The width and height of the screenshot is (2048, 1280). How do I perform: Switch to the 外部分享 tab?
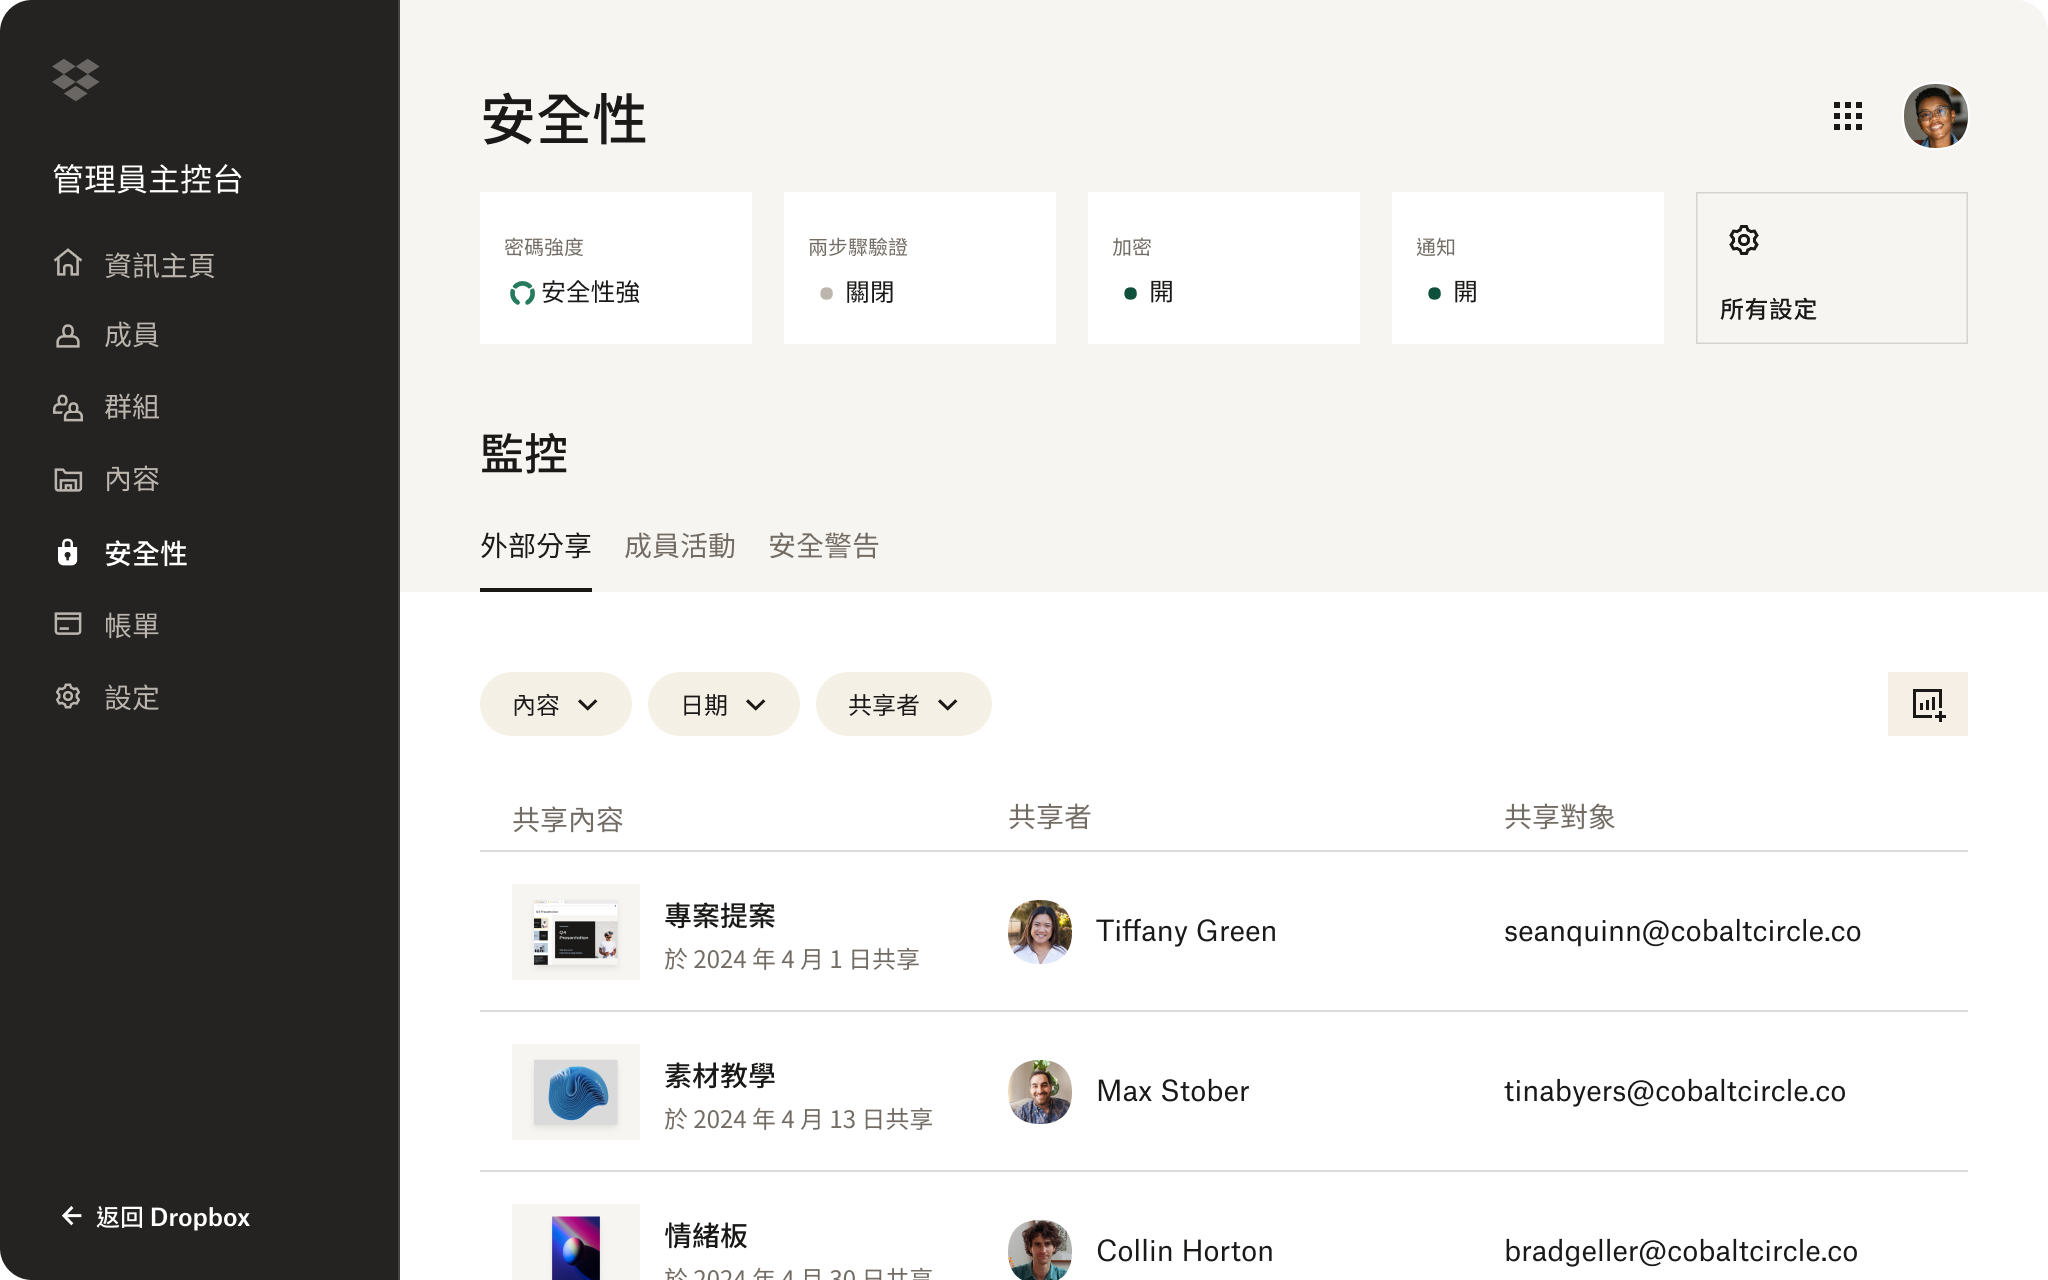536,546
